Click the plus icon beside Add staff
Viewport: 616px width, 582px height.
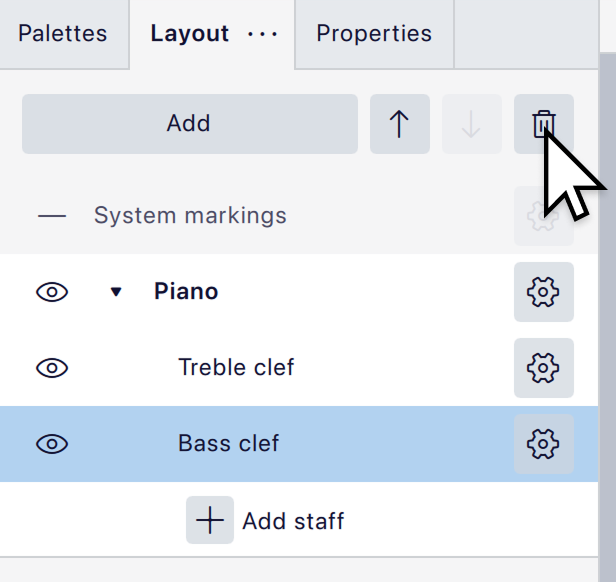[210, 520]
